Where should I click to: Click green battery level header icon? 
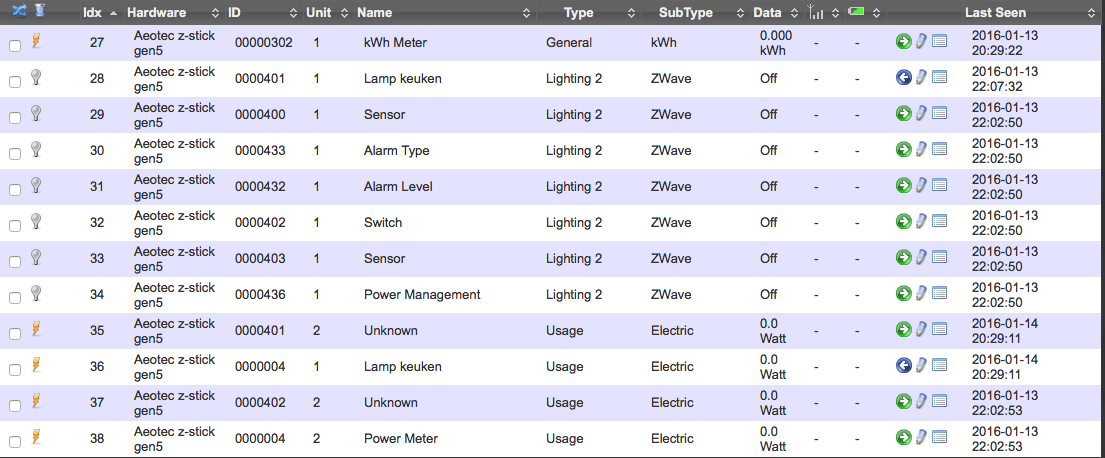[x=857, y=12]
